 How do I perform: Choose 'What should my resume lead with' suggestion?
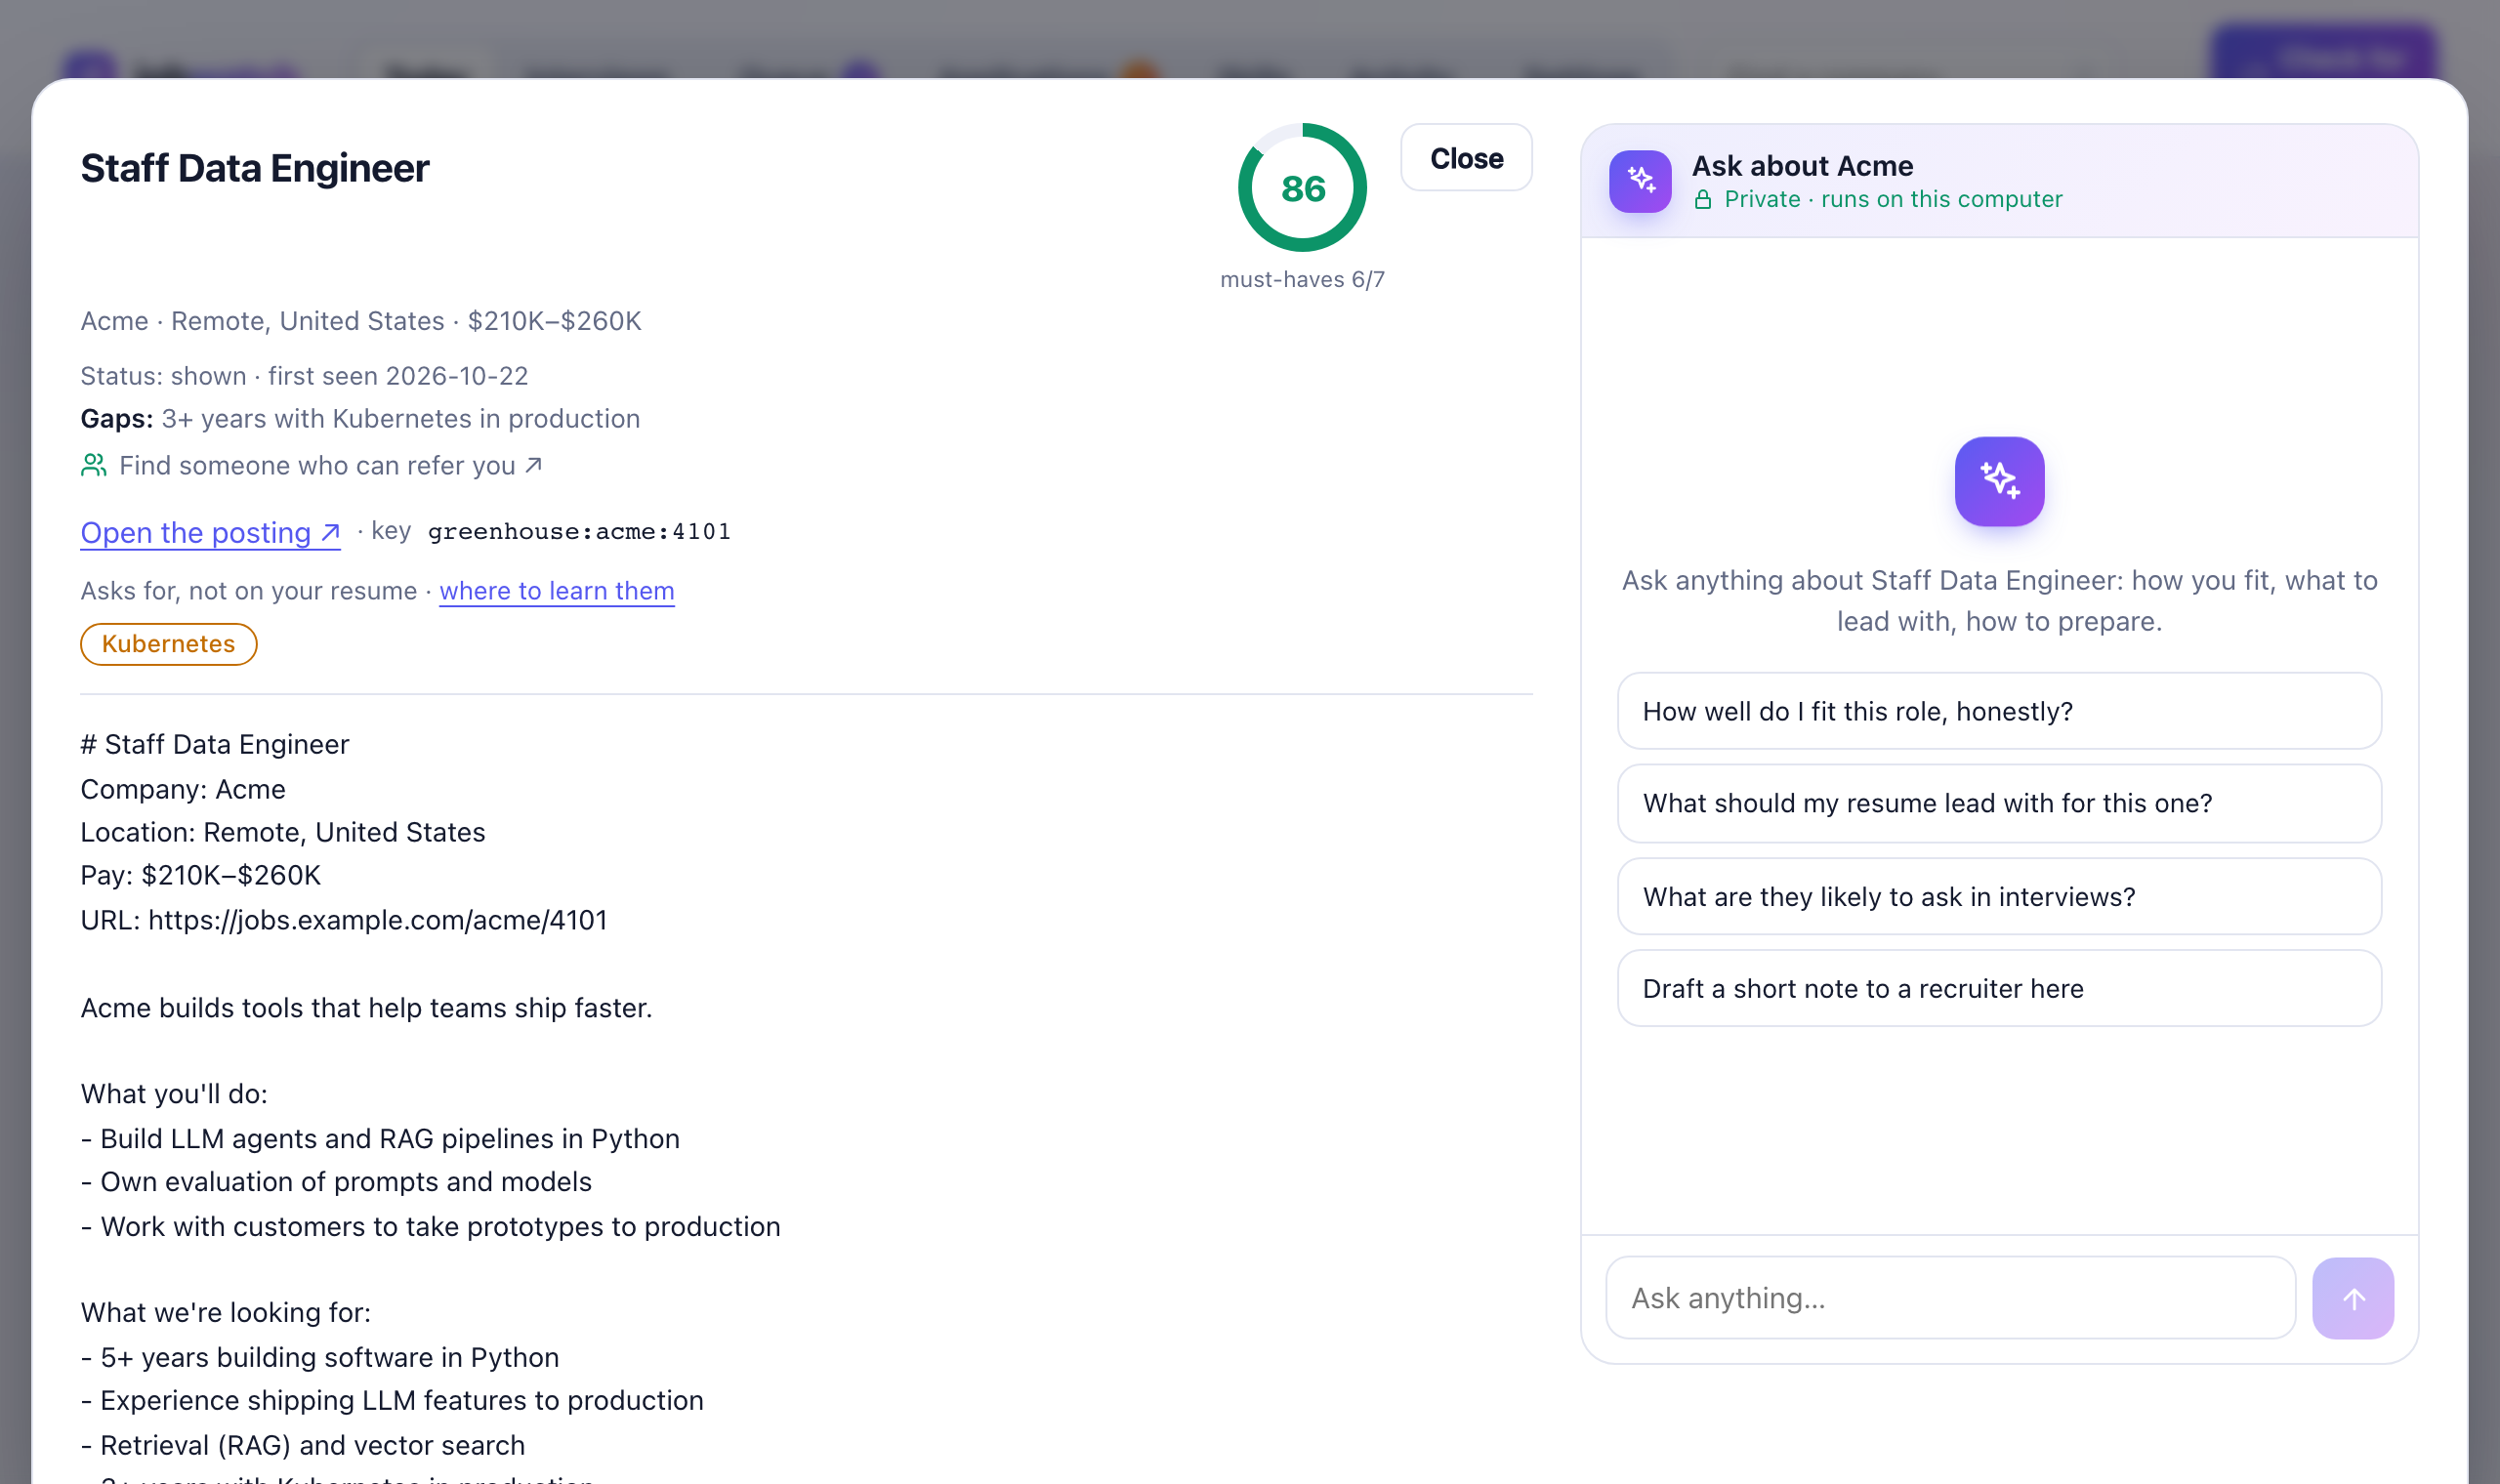coord(1999,803)
